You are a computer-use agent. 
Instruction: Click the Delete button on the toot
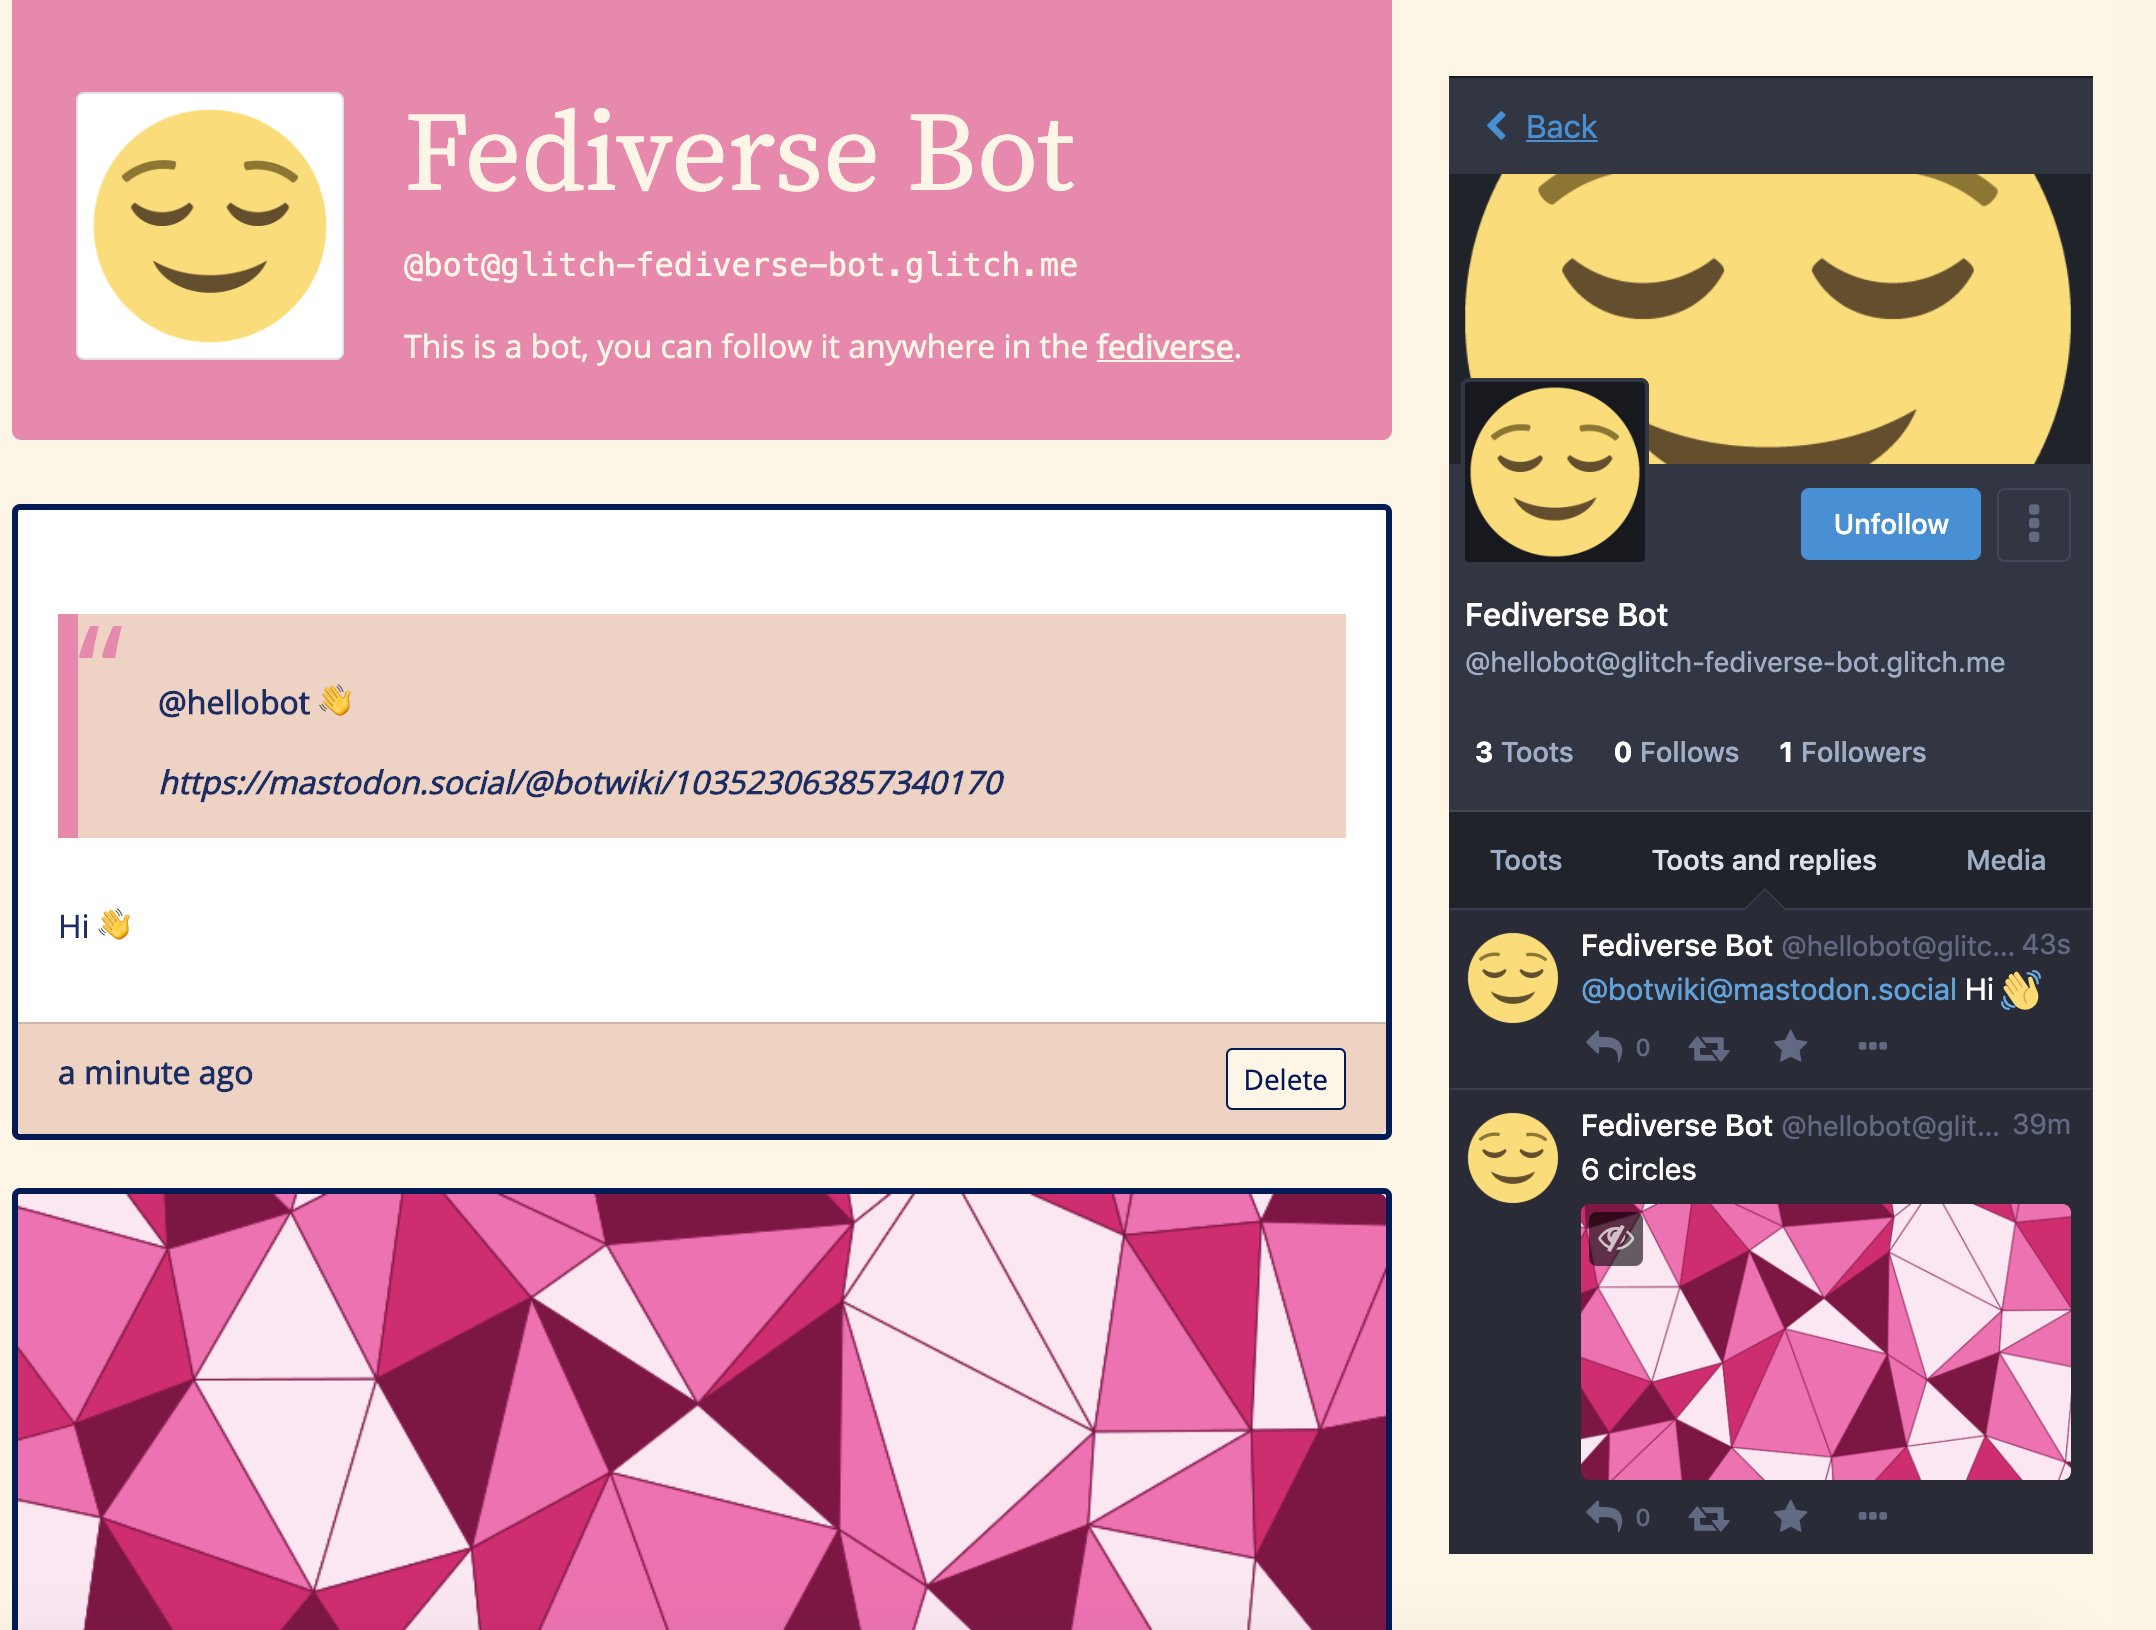pos(1286,1079)
